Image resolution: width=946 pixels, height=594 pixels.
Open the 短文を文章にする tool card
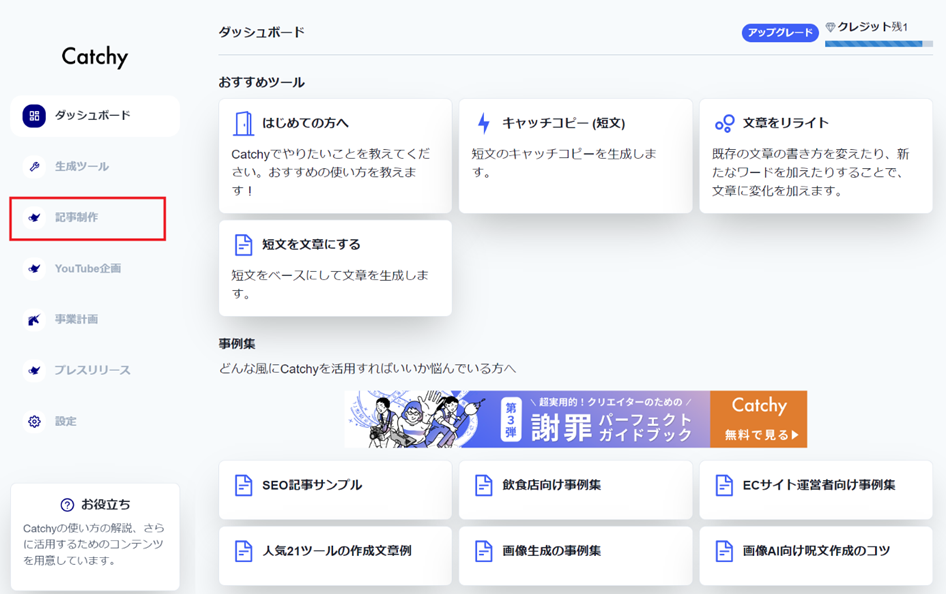(335, 268)
